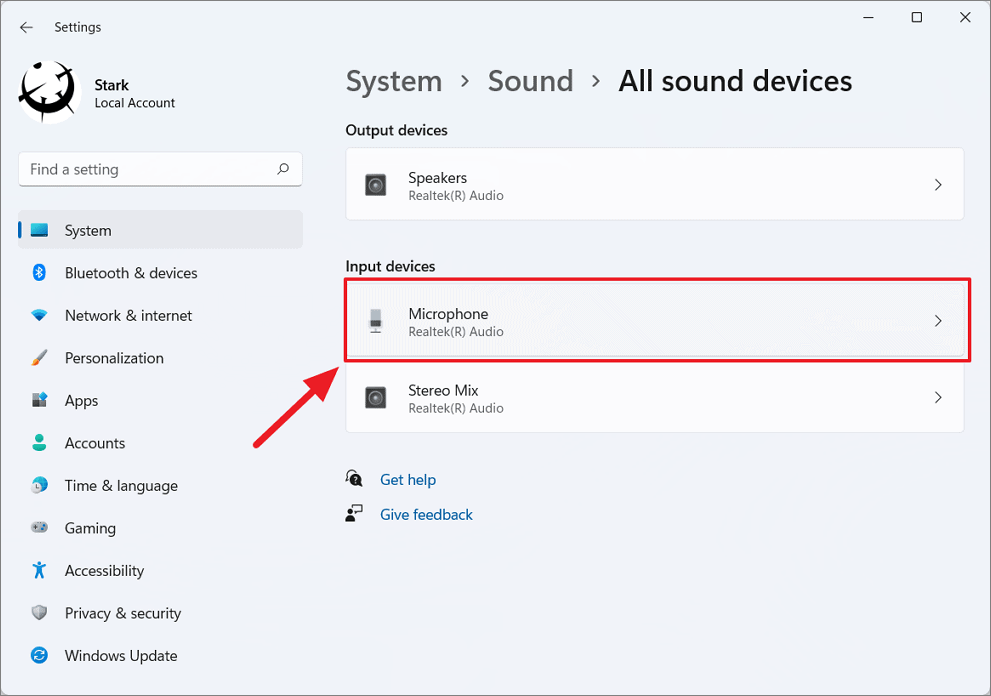The height and width of the screenshot is (696, 991).
Task: Expand the Microphone device properties
Action: click(x=655, y=320)
